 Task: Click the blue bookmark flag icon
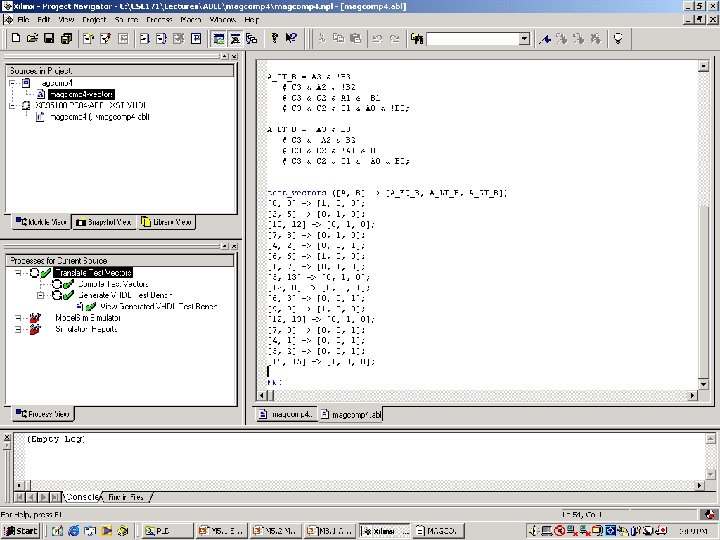pos(545,39)
